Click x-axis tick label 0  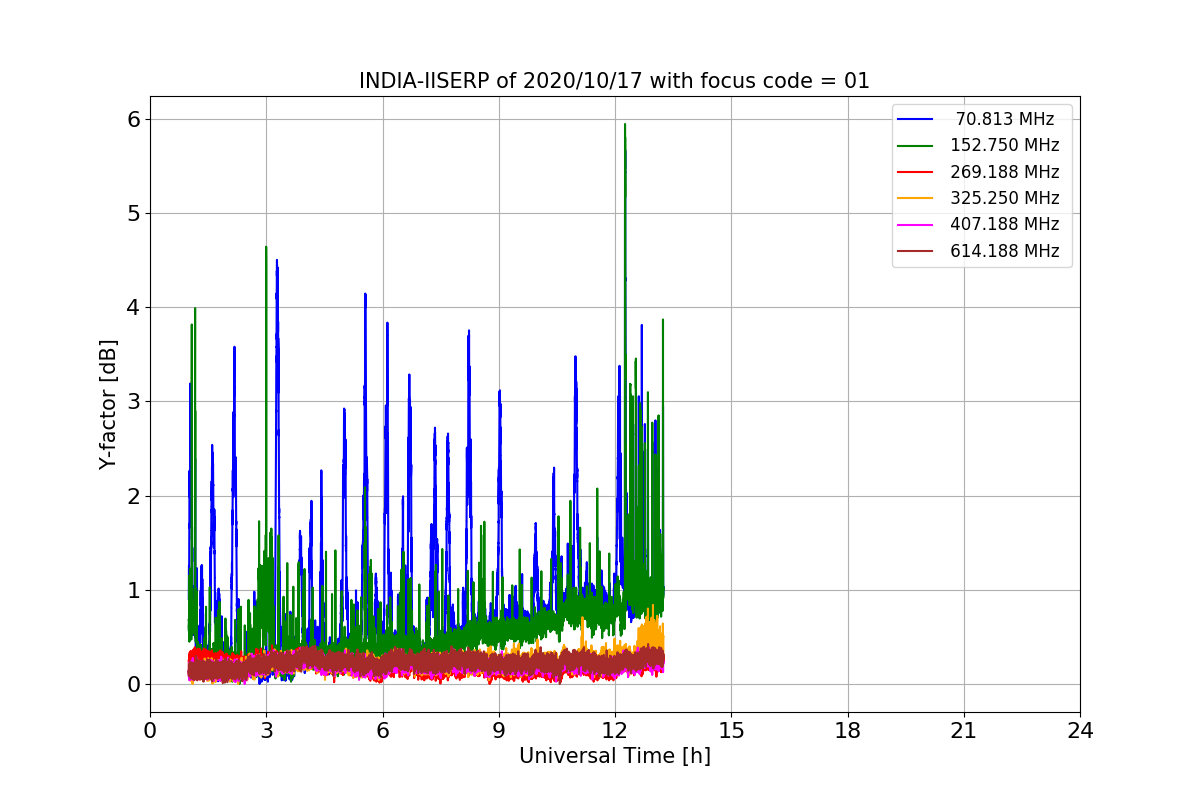150,731
